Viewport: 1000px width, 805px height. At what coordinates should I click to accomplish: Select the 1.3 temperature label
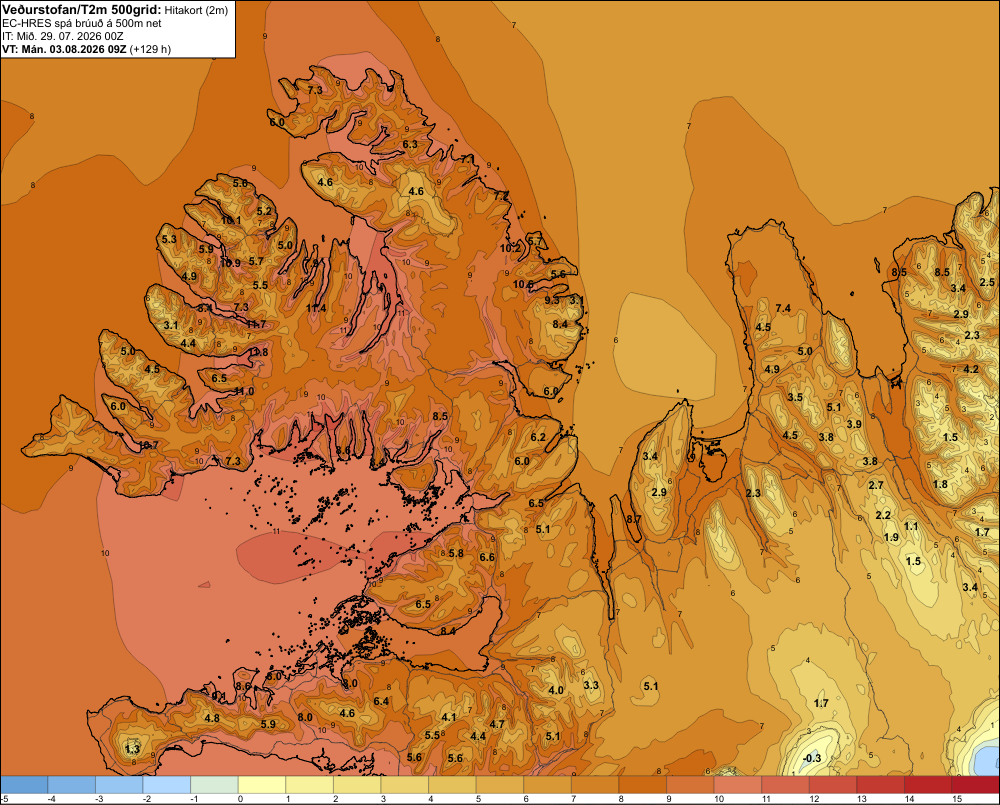[x=132, y=749]
